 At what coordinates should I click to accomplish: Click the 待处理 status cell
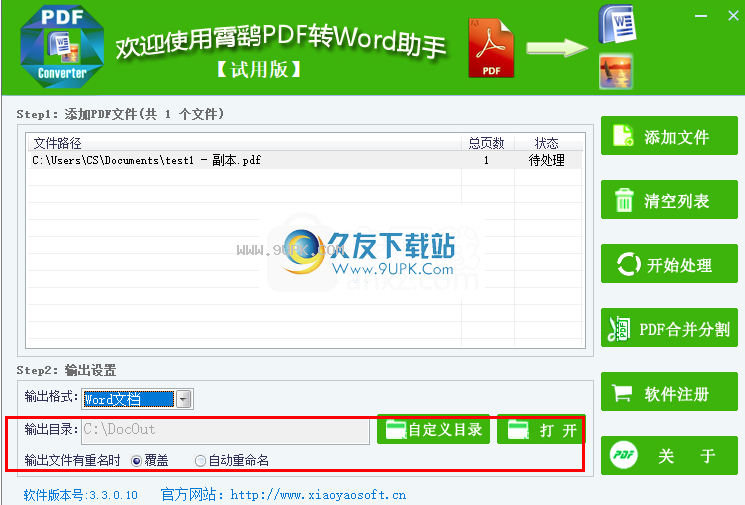point(547,161)
